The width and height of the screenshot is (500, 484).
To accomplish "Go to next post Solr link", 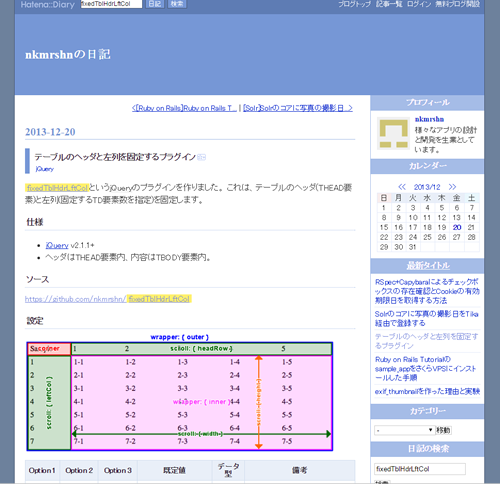I will pos(298,108).
